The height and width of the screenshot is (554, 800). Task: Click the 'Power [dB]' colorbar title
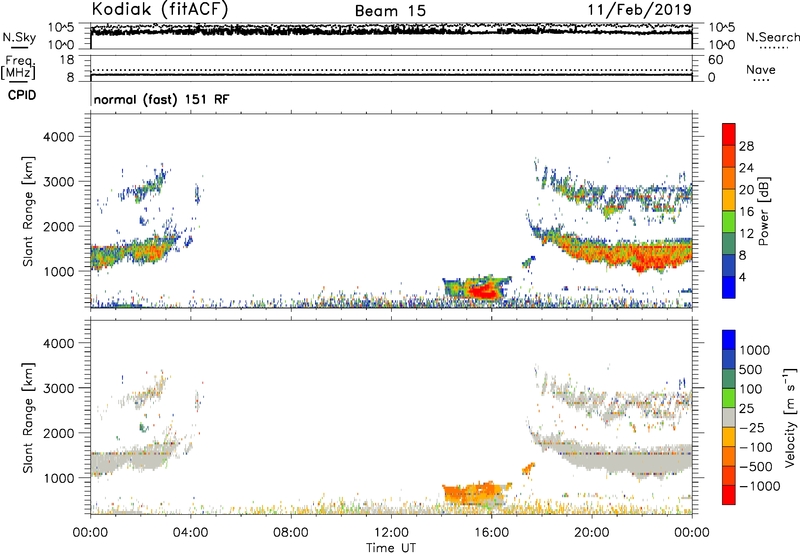pyautogui.click(x=763, y=211)
